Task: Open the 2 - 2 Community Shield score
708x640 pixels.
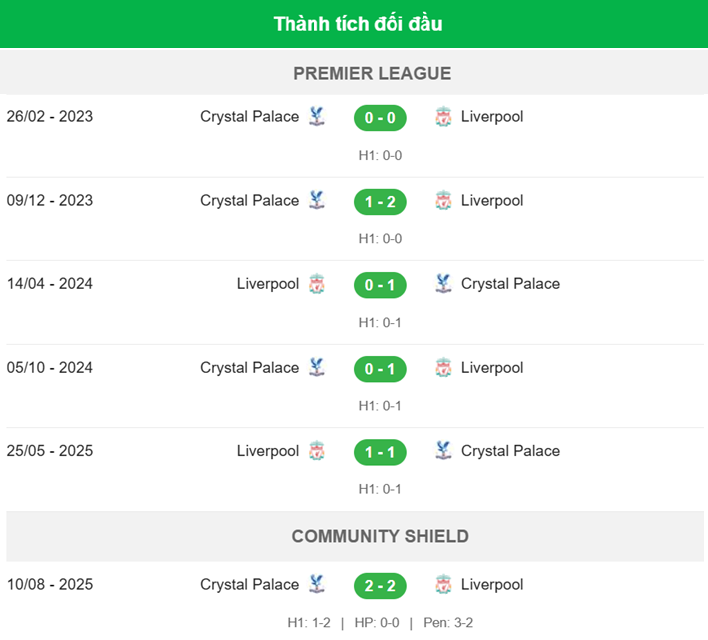Action: click(380, 585)
